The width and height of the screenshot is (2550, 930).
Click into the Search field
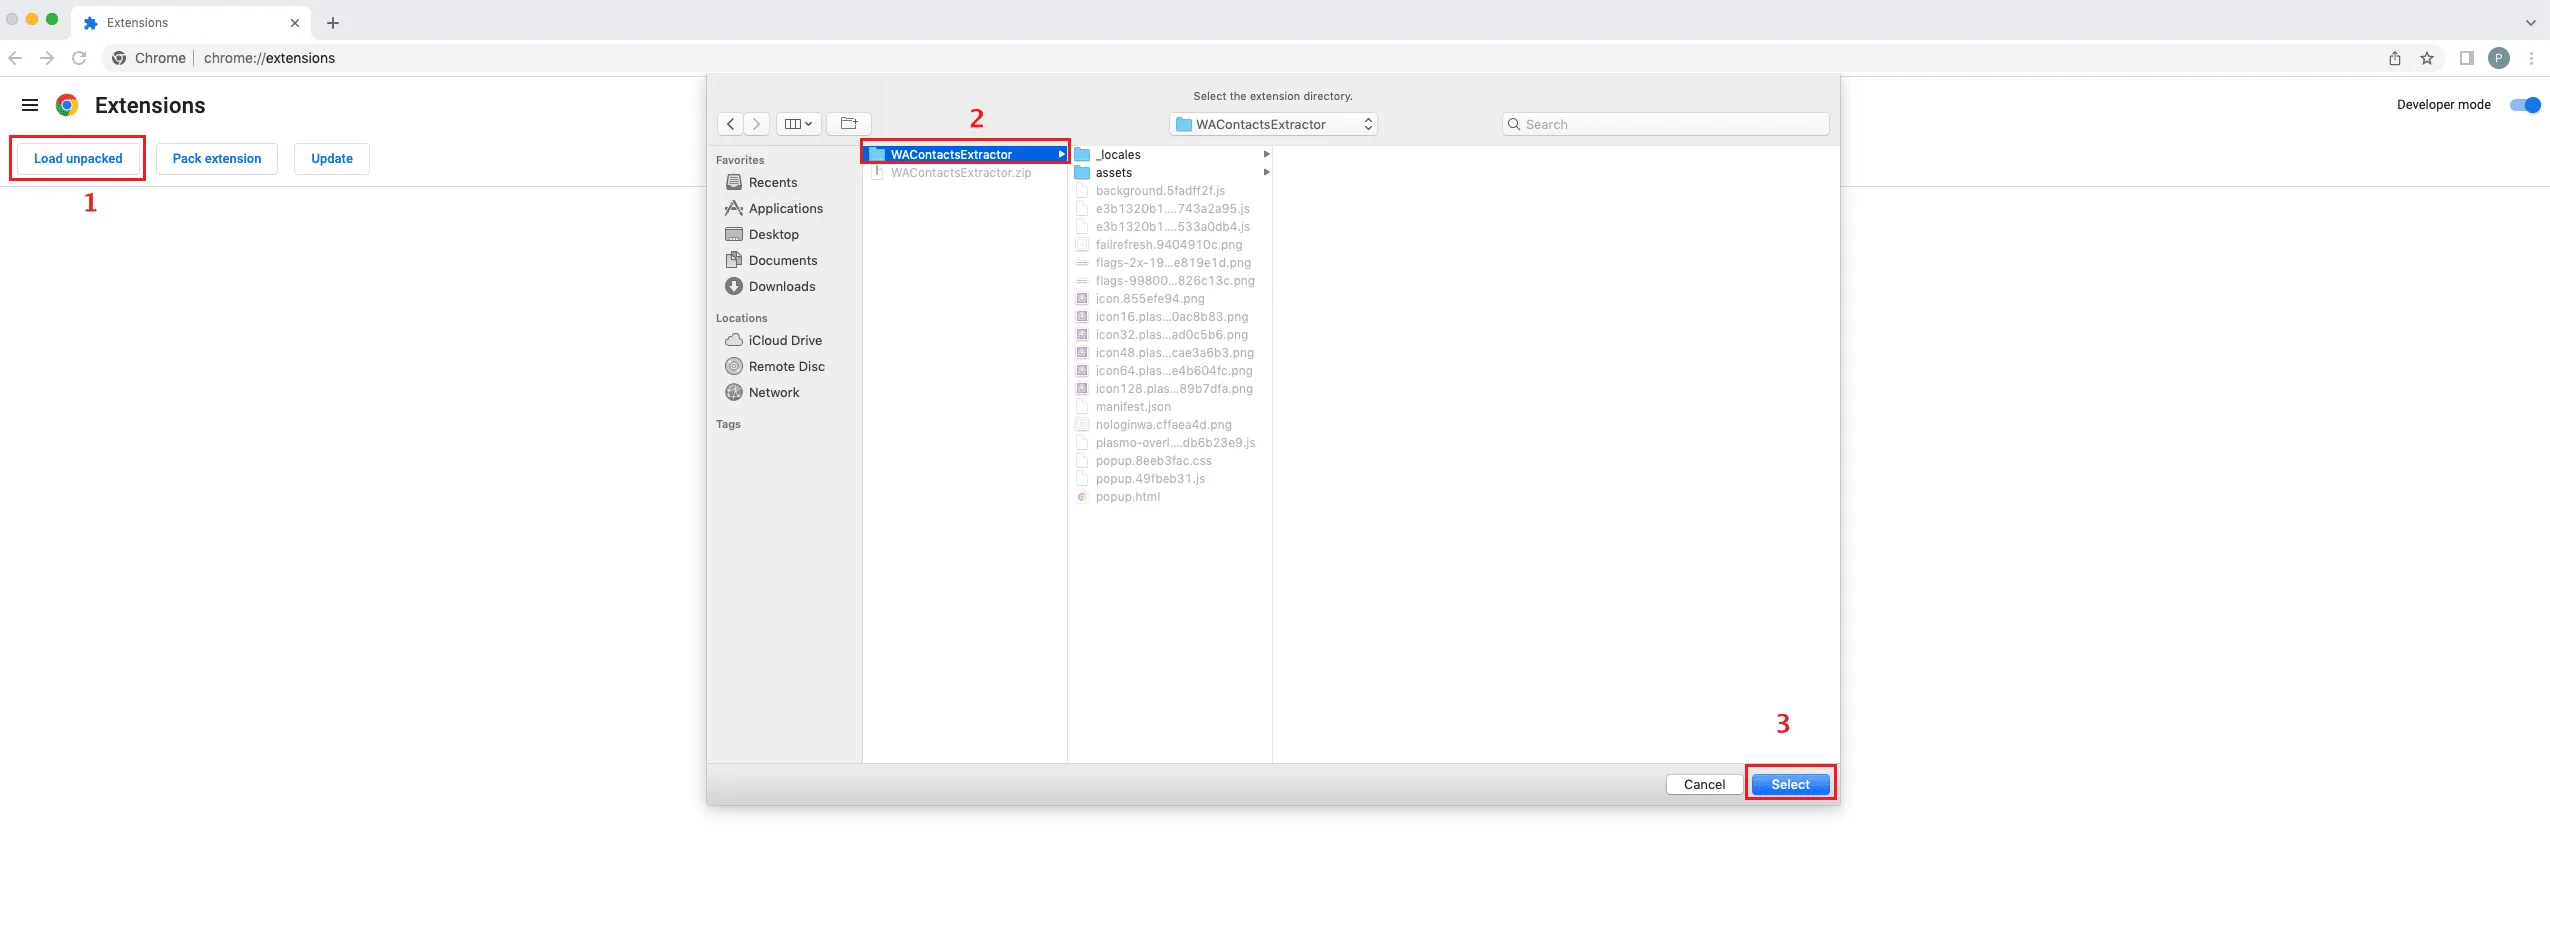1663,123
